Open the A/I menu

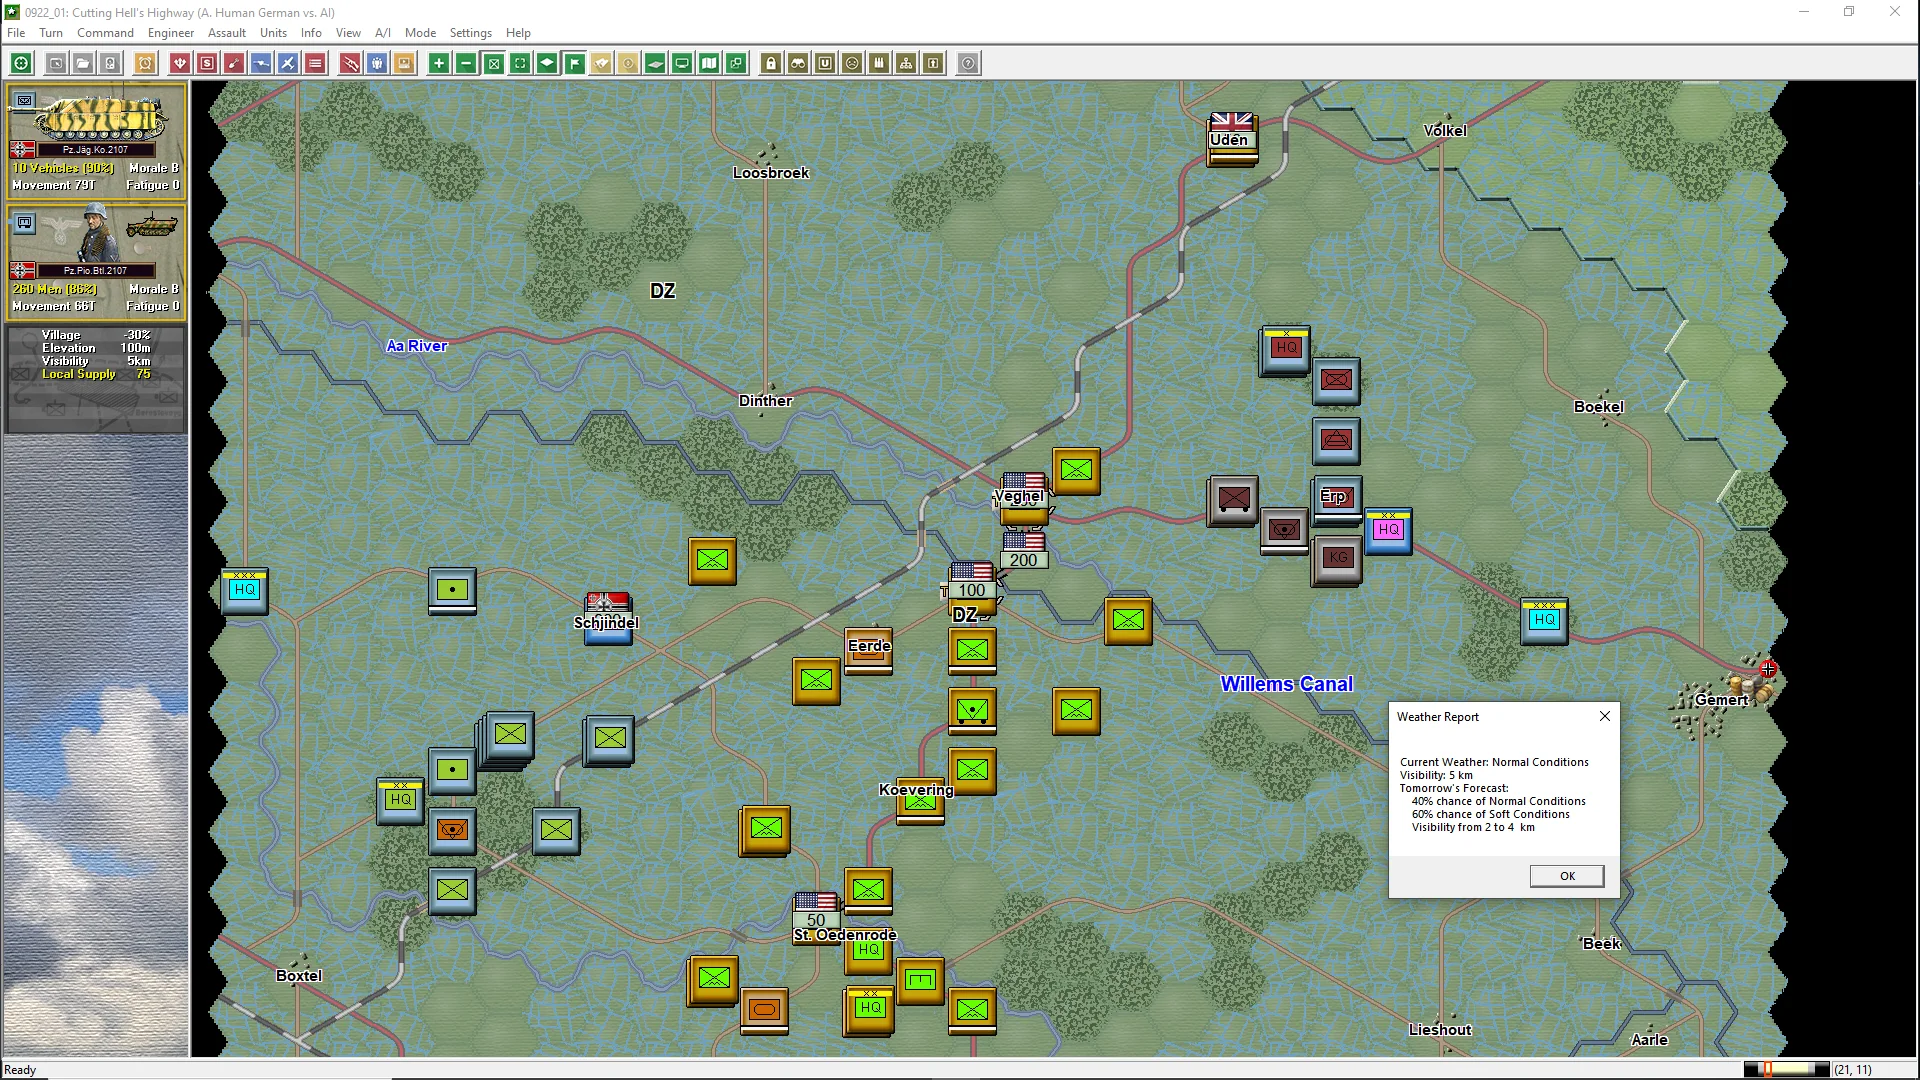coord(383,33)
